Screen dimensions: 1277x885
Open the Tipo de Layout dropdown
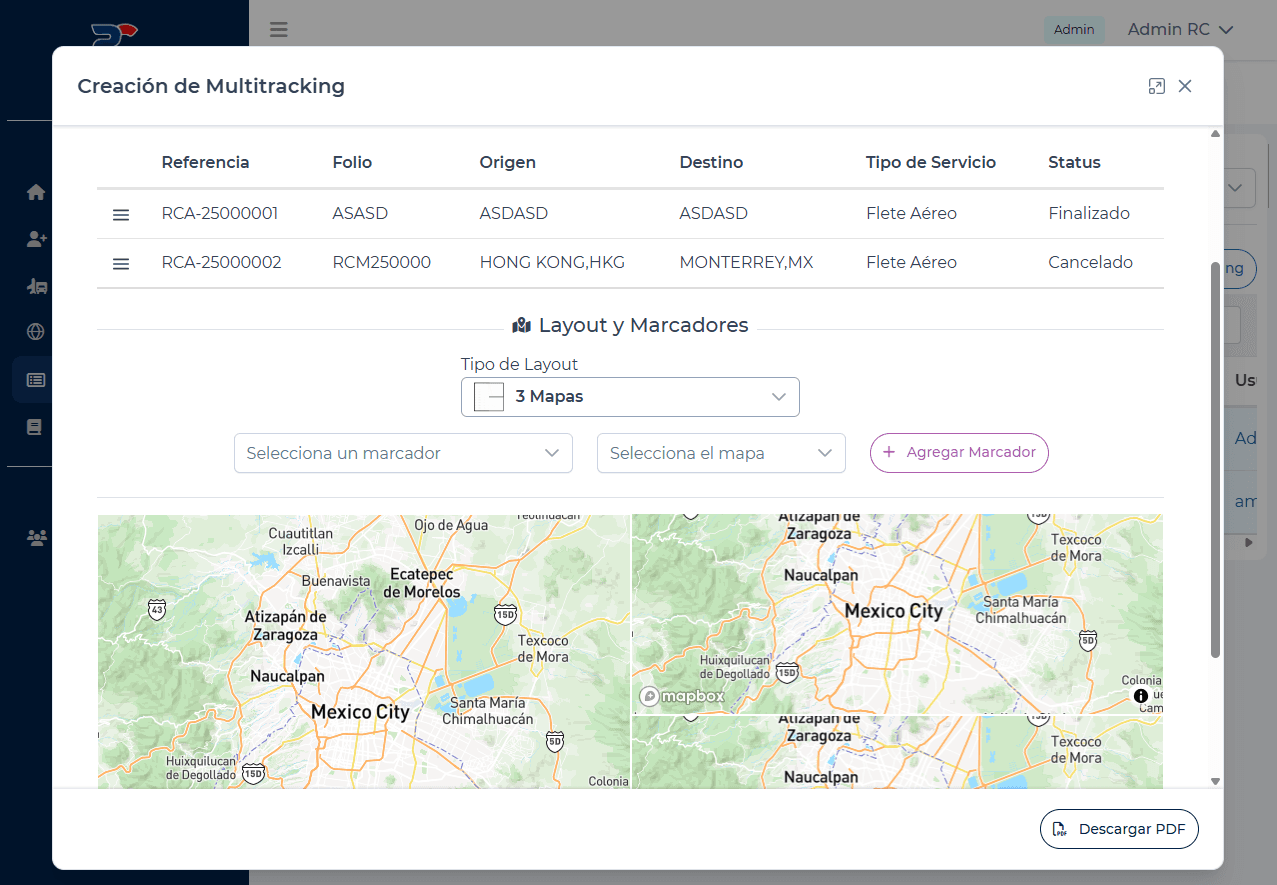pyautogui.click(x=630, y=397)
